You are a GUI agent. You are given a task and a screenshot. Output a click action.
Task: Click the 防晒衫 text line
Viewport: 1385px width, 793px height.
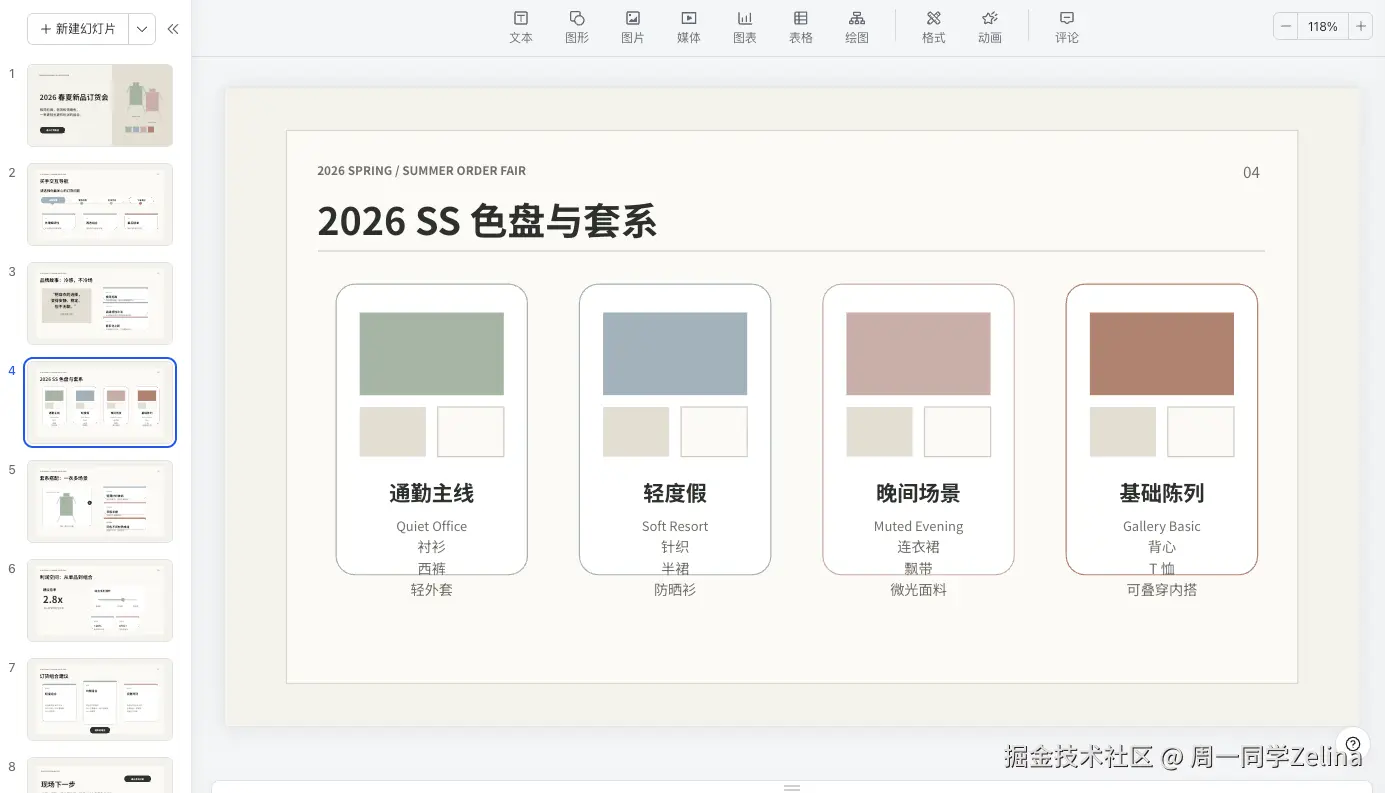[x=675, y=590]
